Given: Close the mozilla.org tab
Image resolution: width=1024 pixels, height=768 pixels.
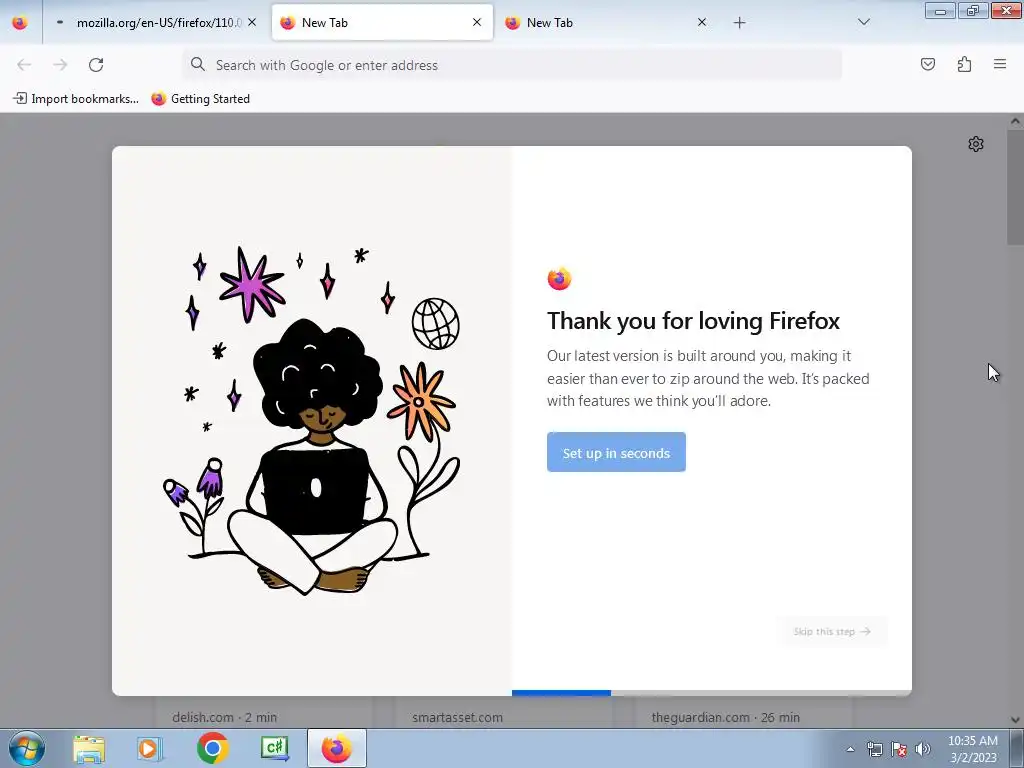Looking at the screenshot, I should (252, 22).
